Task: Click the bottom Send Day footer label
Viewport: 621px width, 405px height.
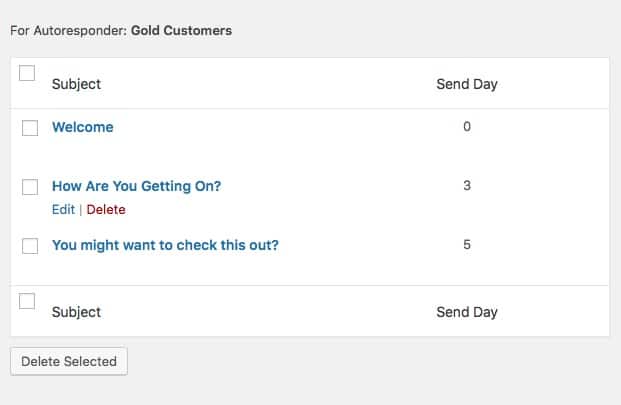Action: (467, 312)
